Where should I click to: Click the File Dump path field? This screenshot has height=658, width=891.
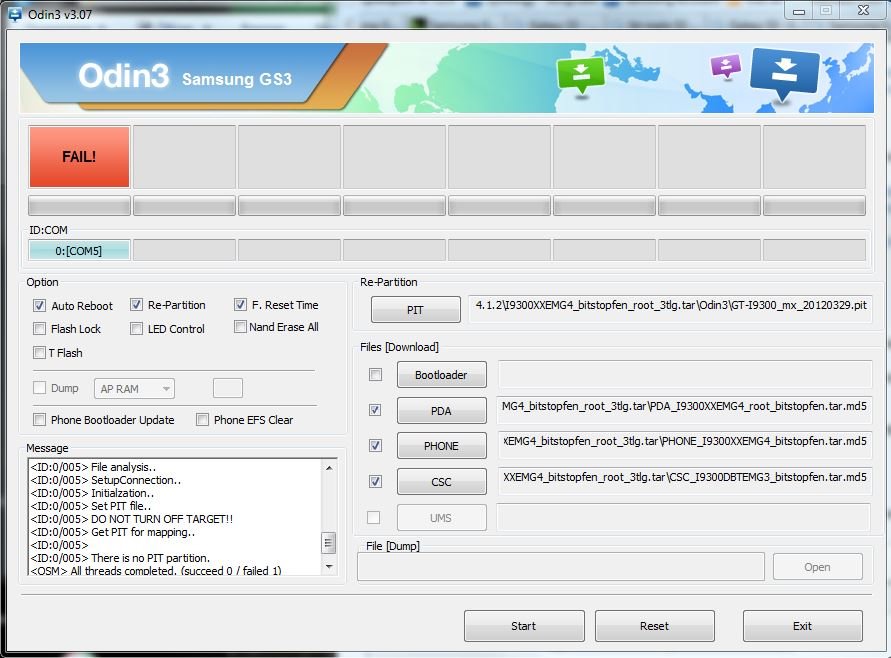point(561,567)
